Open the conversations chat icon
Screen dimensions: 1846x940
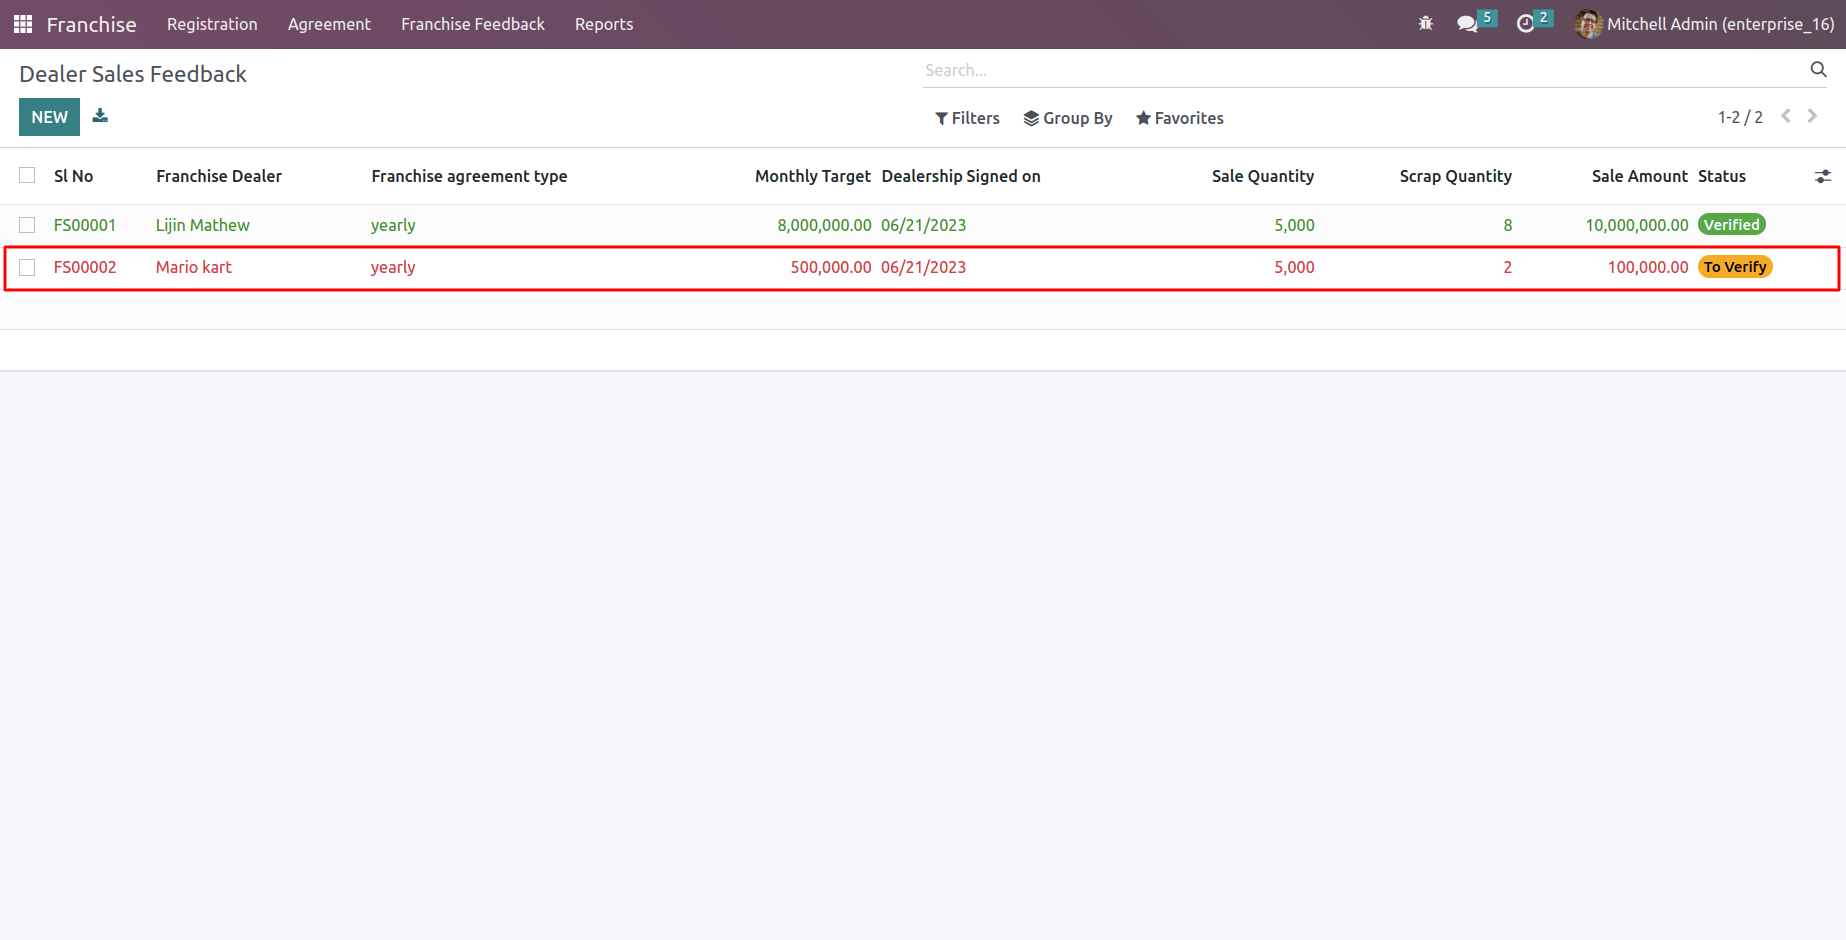point(1467,24)
